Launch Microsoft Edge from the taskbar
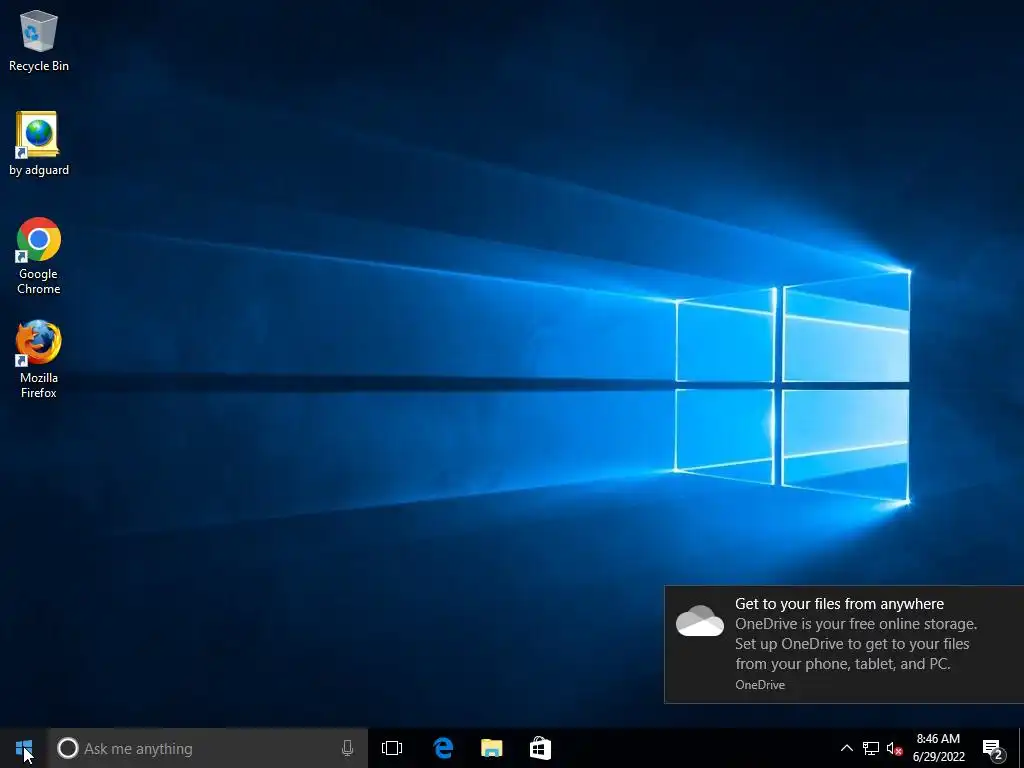Screen dimensions: 1024x768 coord(443,748)
